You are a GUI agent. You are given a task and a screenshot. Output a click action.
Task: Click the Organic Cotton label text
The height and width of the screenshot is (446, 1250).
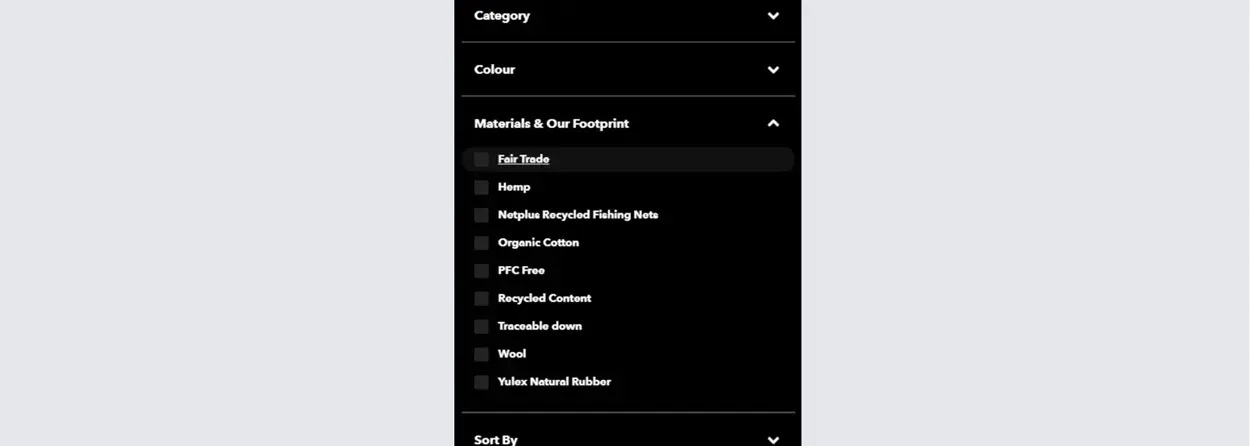[x=538, y=243]
